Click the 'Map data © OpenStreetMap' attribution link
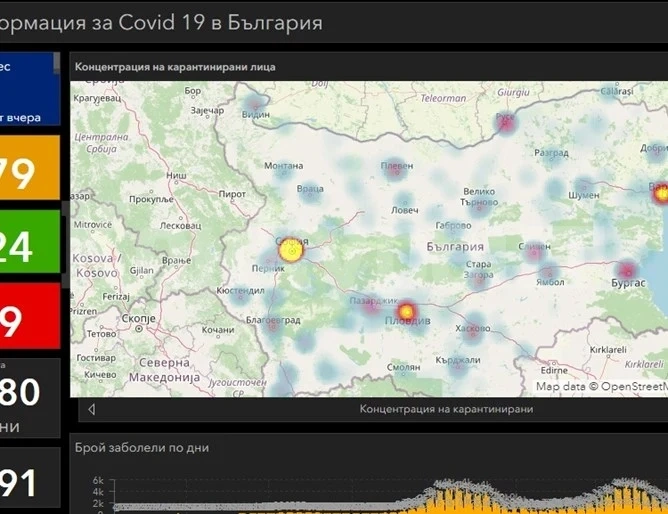The height and width of the screenshot is (514, 668). pyautogui.click(x=602, y=386)
